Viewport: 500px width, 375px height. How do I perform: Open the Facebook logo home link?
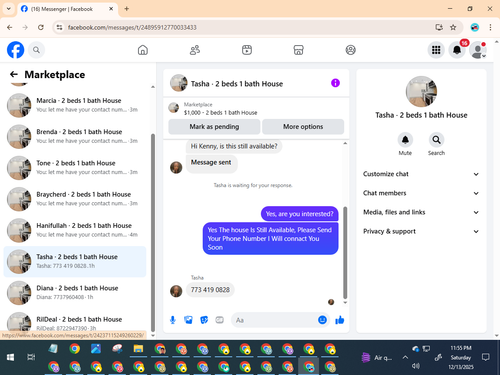[x=15, y=50]
